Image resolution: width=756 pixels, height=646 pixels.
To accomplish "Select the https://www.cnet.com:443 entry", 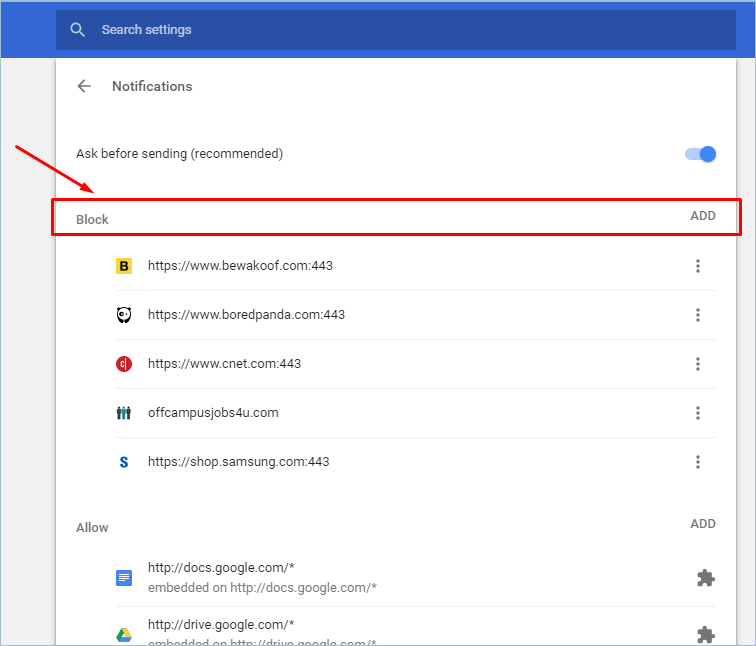I will coord(224,364).
